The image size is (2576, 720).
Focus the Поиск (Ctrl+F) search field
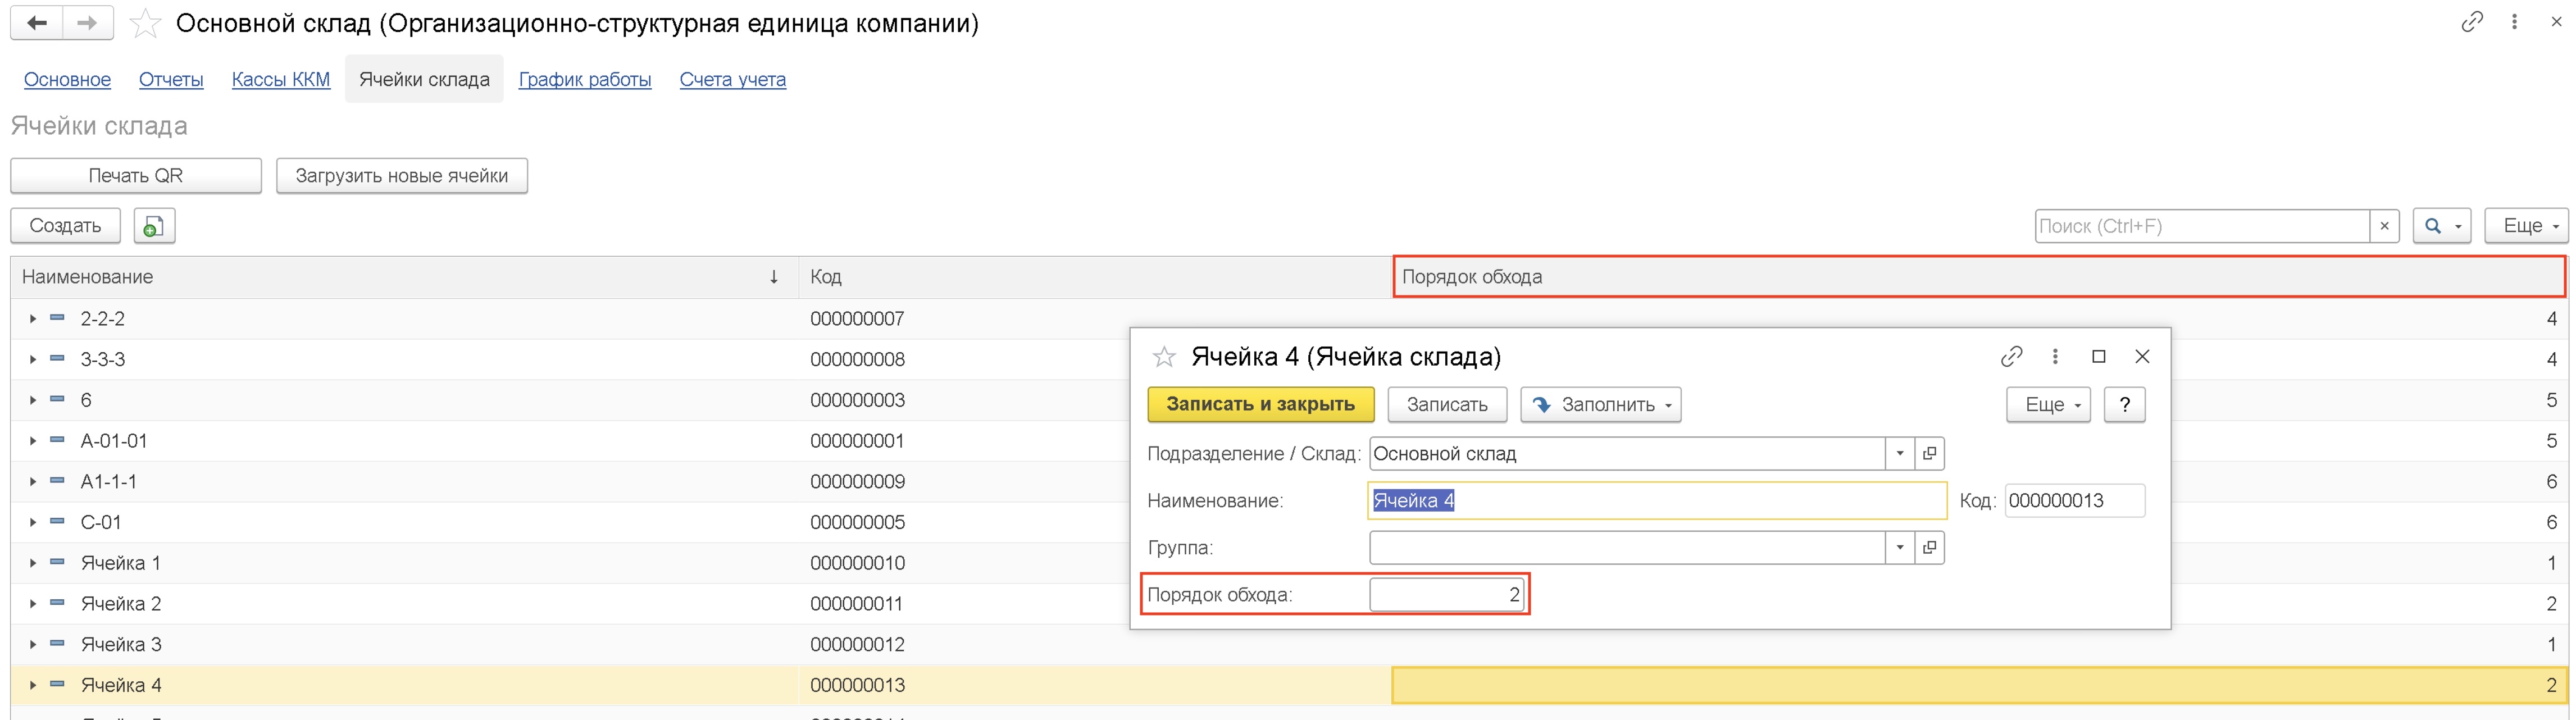point(2203,226)
